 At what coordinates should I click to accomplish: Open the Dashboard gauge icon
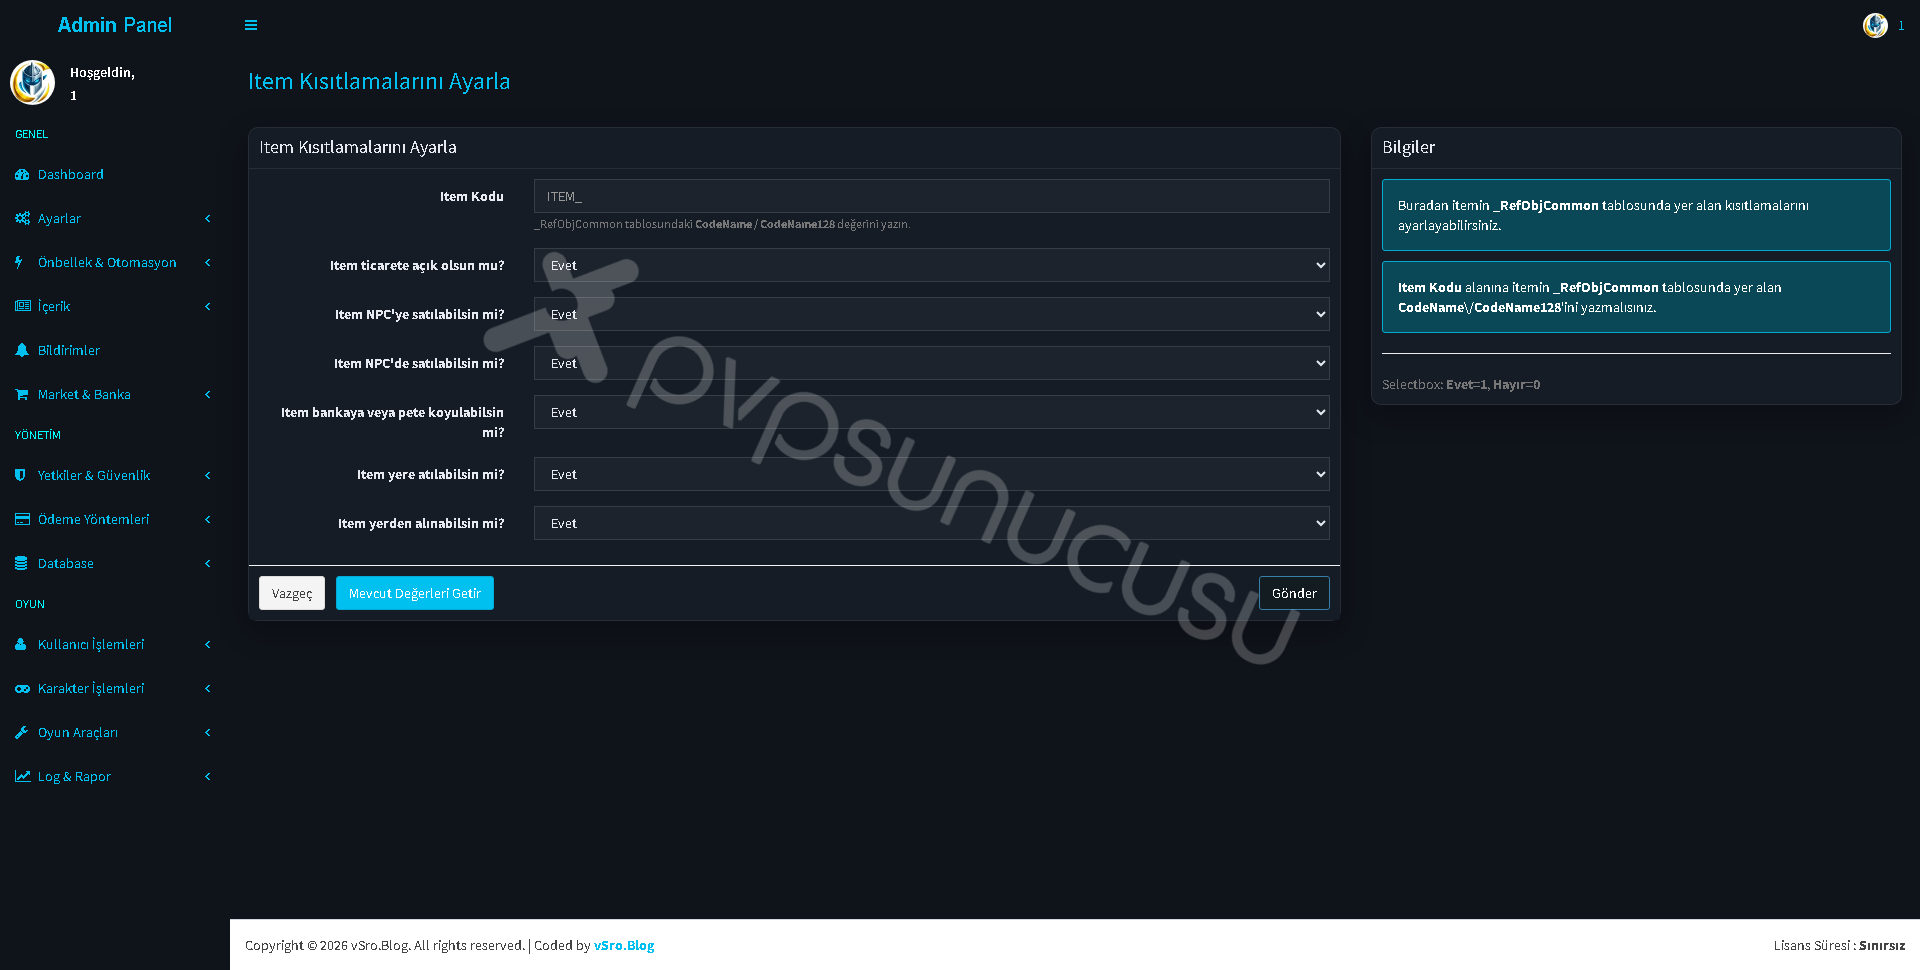(x=22, y=174)
